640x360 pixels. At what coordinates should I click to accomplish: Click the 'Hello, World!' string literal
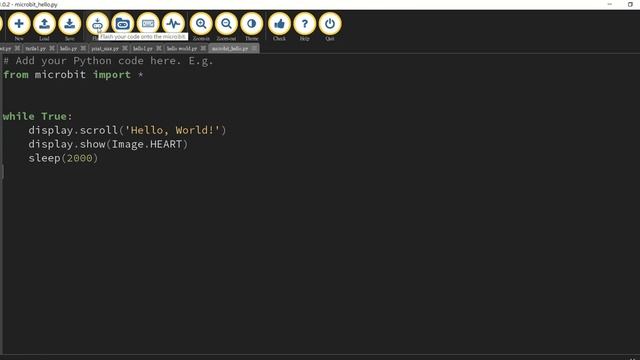(x=172, y=131)
